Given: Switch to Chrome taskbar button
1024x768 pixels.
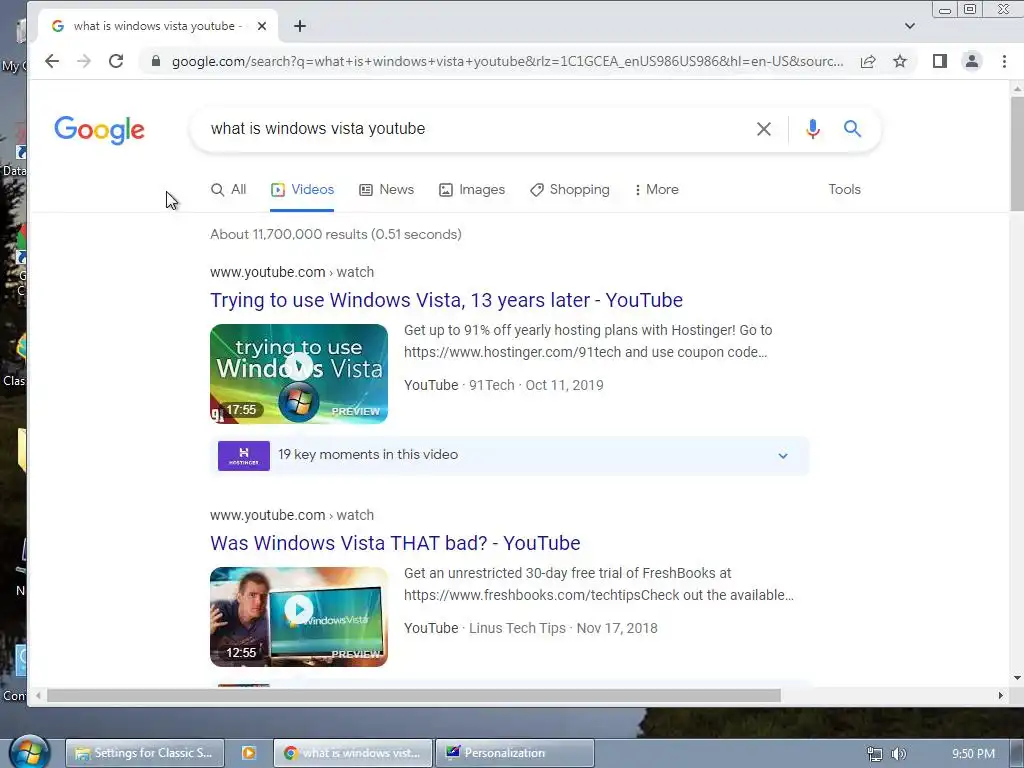Looking at the screenshot, I should (x=353, y=753).
